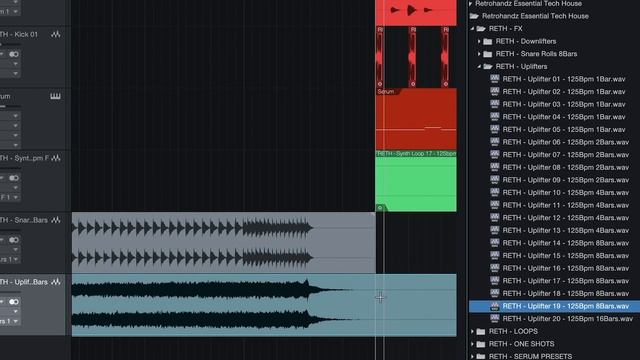Expand the RETH - Snare Rolls 8Bars arrow
The image size is (640, 360).
[x=479, y=54]
